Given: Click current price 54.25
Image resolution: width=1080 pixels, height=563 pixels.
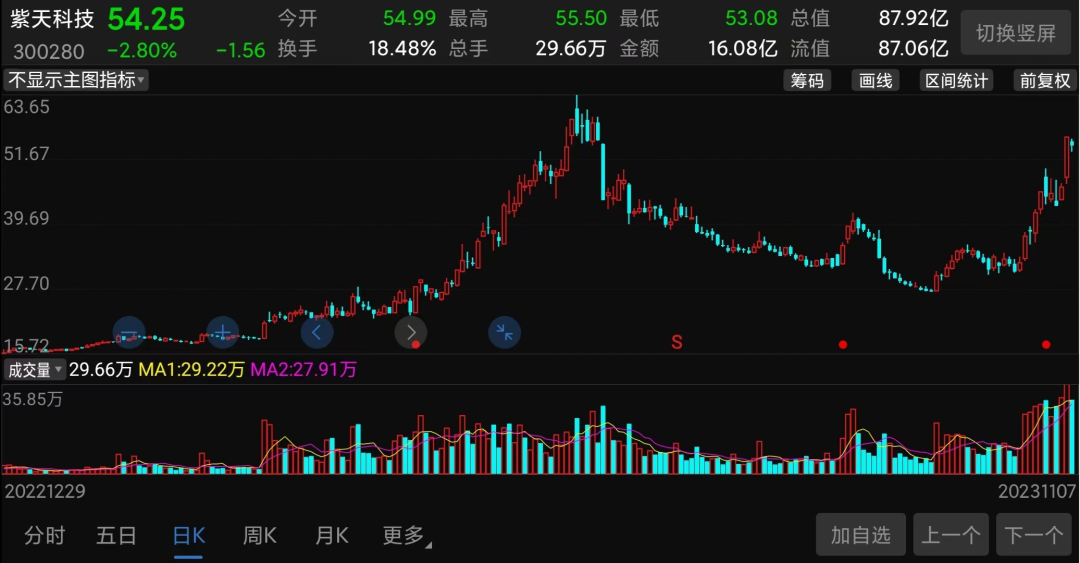Looking at the screenshot, I should tap(146, 19).
